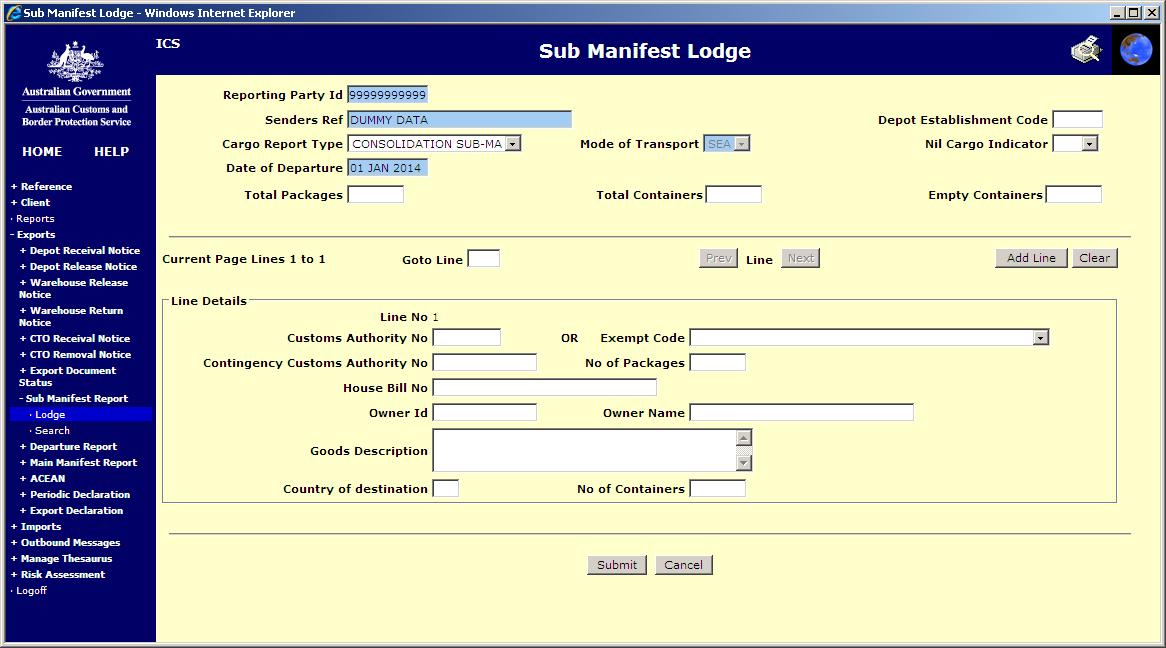Expand Export Document Status
Screen dimensions: 1166x648
pos(68,376)
